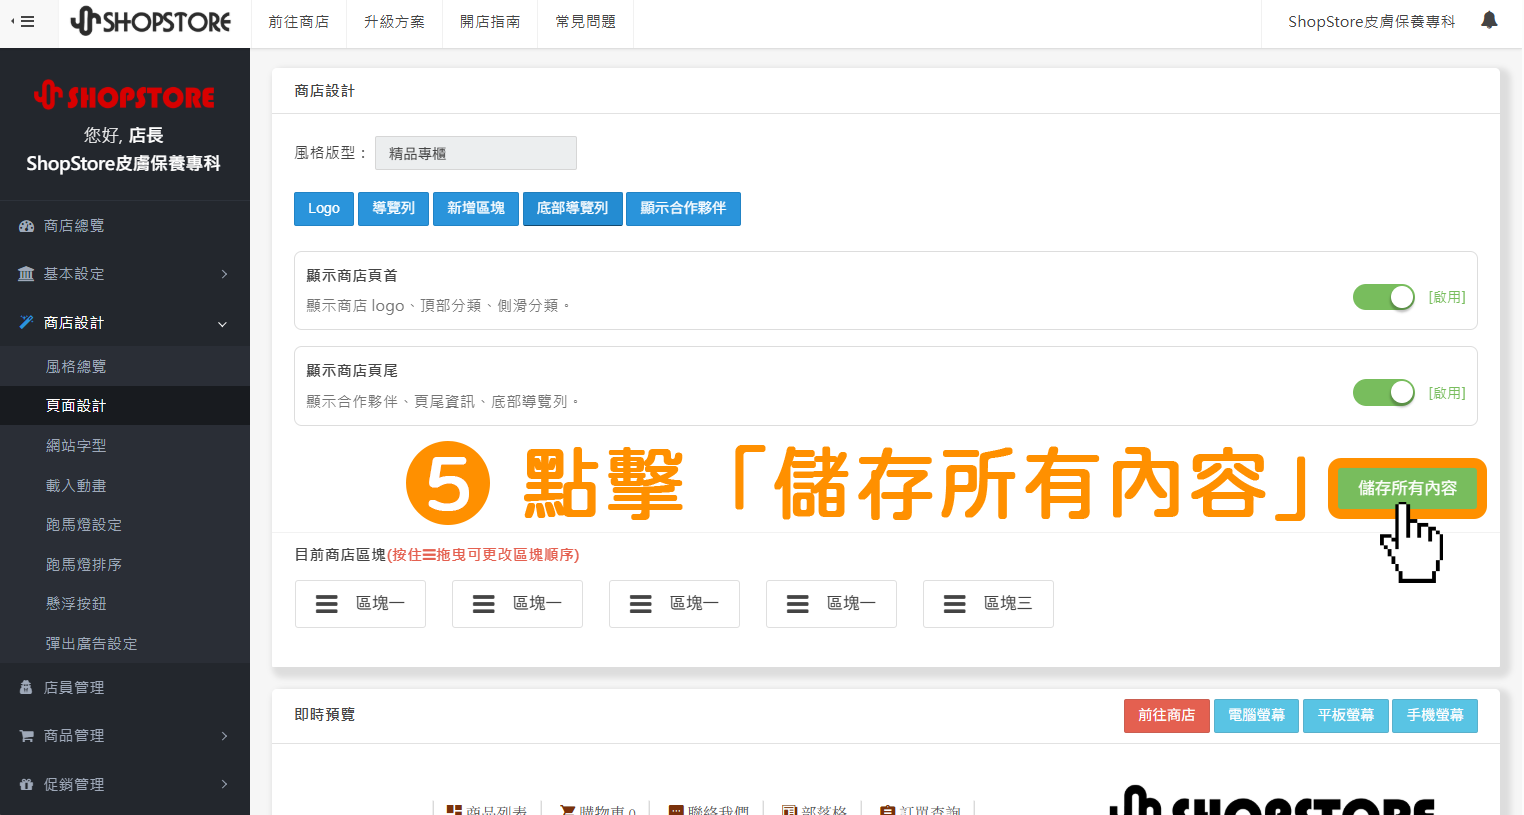Click the 新增區塊 button

[x=476, y=209]
